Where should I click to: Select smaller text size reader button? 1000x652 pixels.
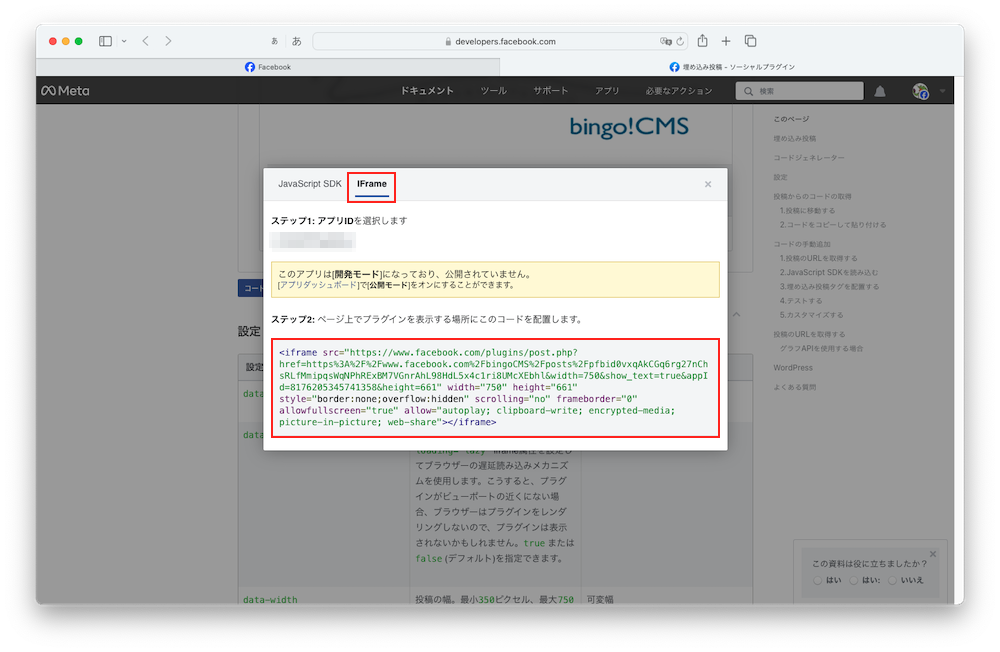[x=274, y=41]
